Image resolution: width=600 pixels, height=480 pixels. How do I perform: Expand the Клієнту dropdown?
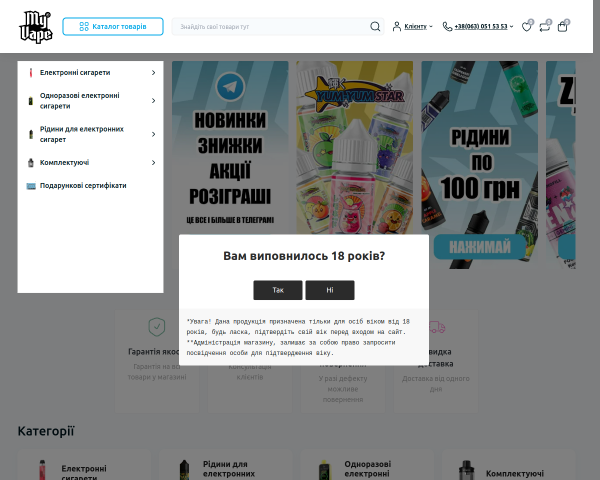pos(418,26)
